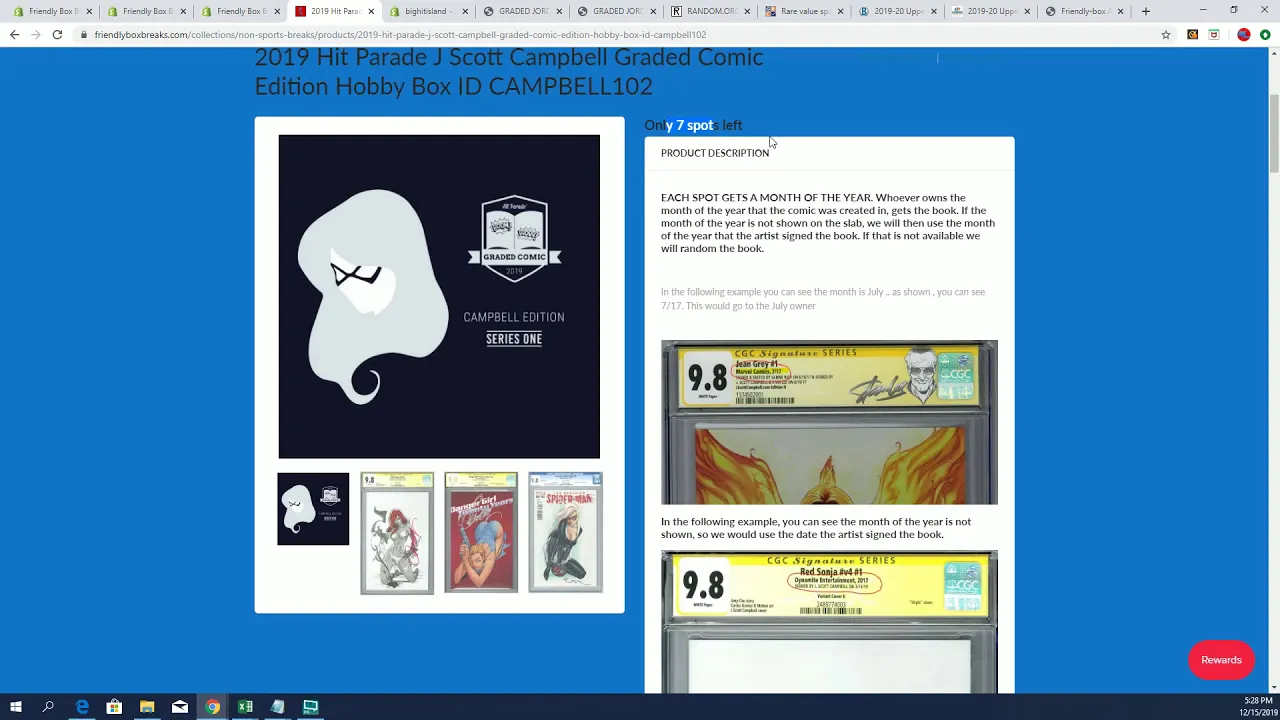Click the 'EACH SPOT GETS A MONTH' paragraph
The image size is (1280, 720).
[828, 223]
